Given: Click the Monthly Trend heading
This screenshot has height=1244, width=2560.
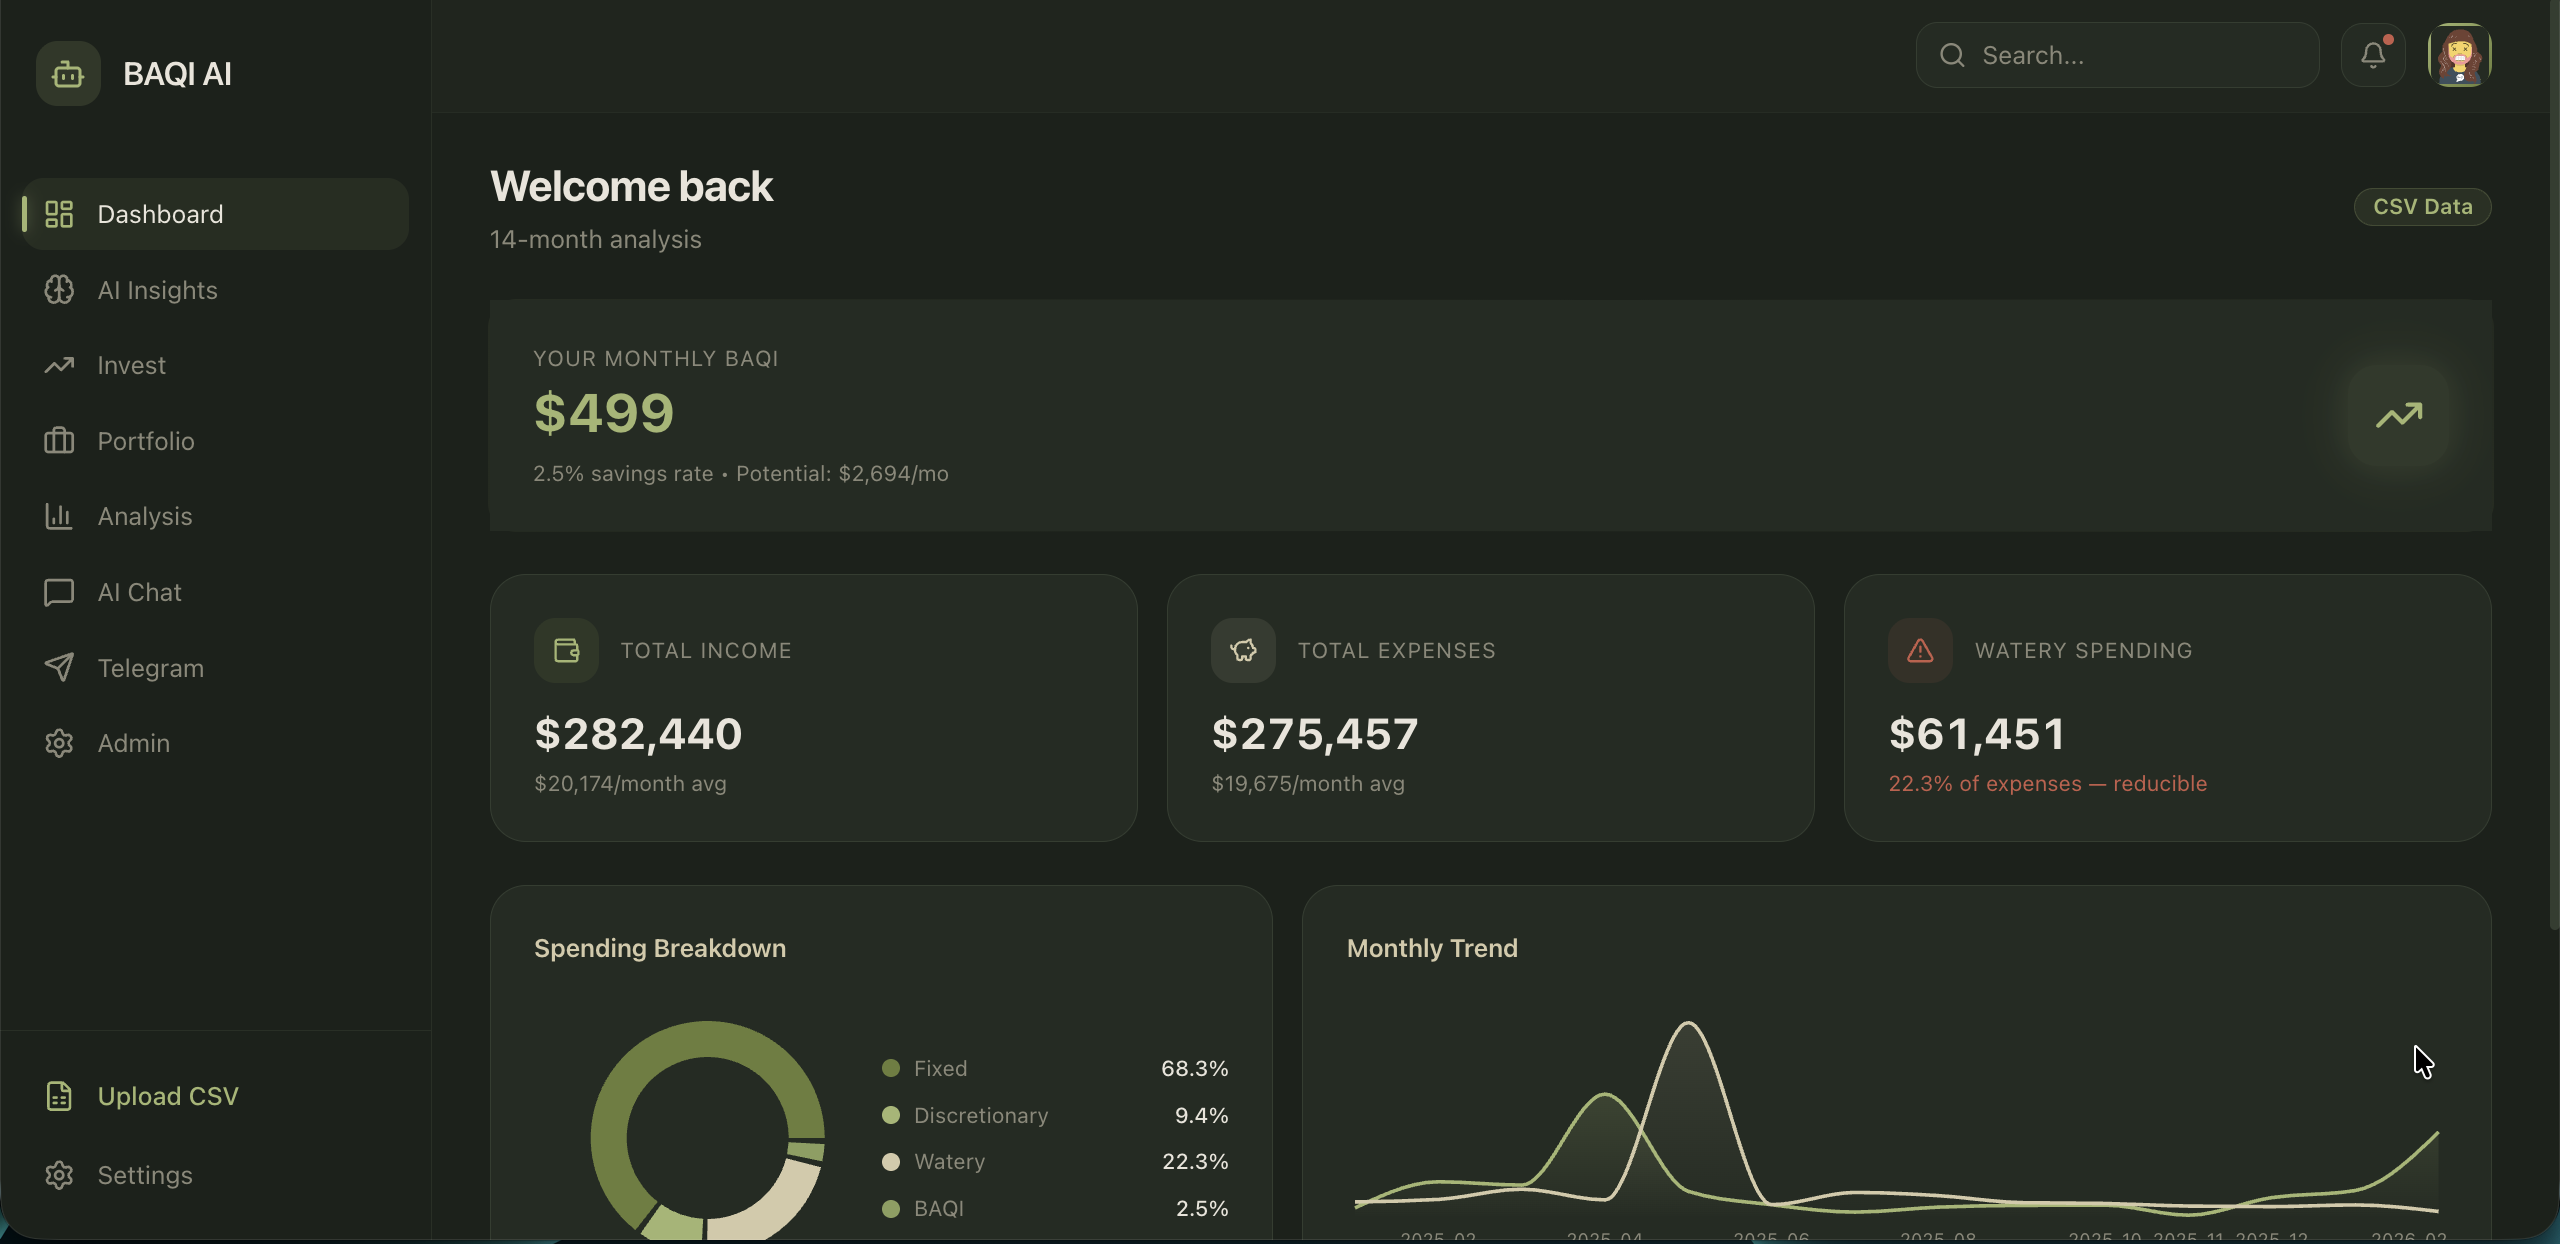Looking at the screenshot, I should (x=1432, y=948).
